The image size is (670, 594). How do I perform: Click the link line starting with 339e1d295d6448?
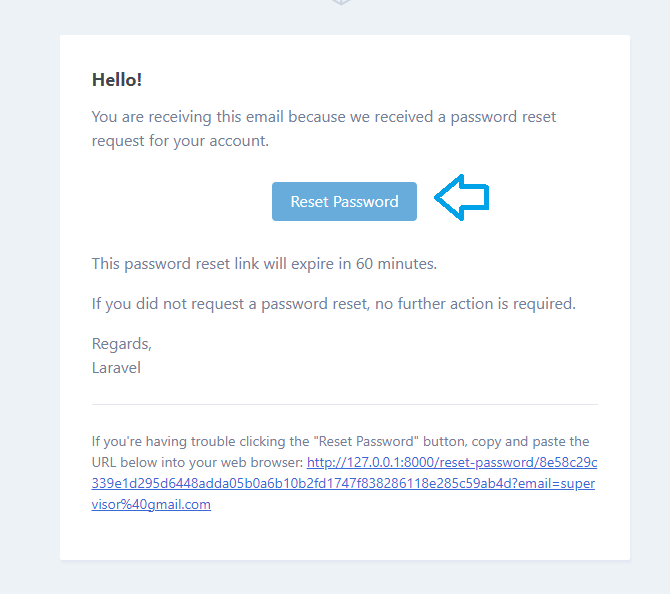coord(343,483)
